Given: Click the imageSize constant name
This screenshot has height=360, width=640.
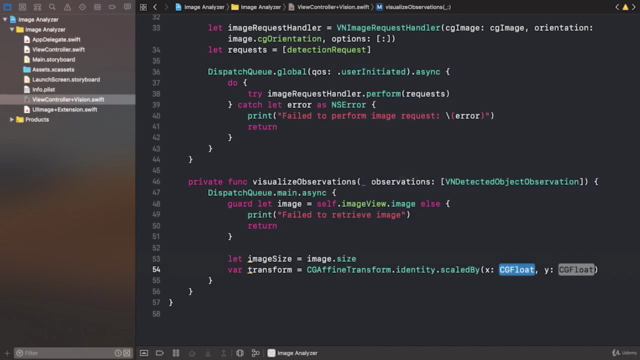Looking at the screenshot, I should pos(270,259).
